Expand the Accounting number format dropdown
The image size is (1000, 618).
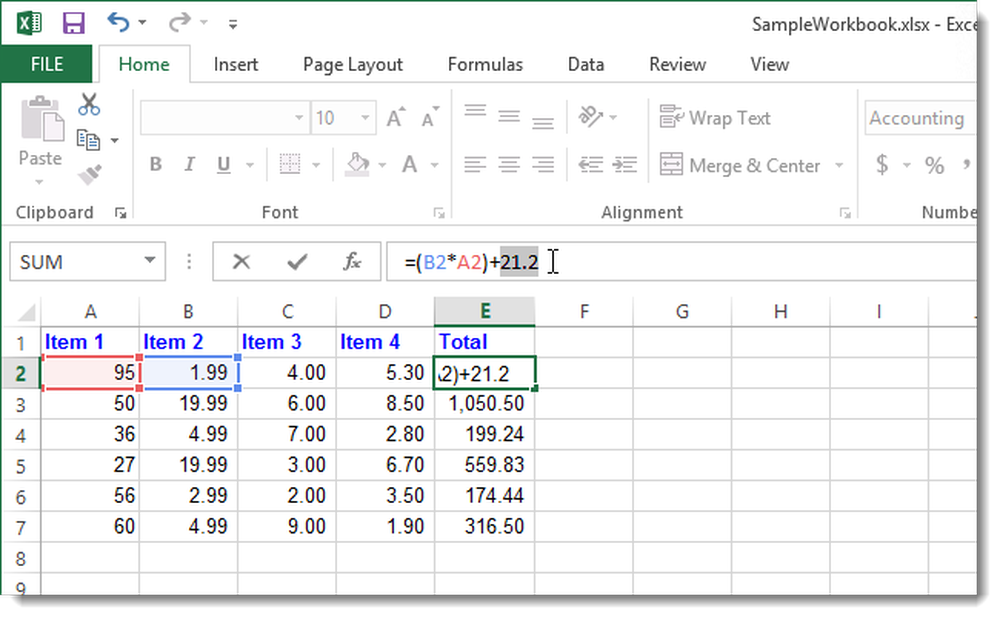[920, 118]
